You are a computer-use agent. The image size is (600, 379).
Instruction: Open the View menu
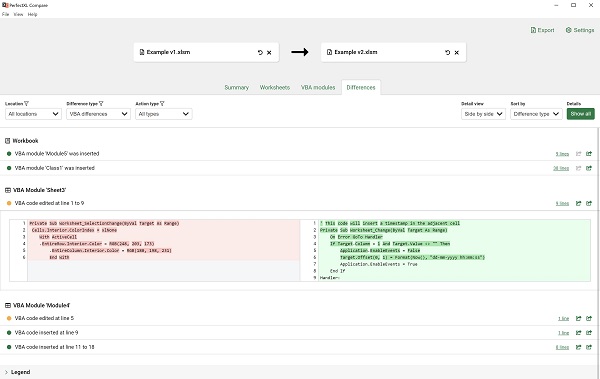pos(18,14)
